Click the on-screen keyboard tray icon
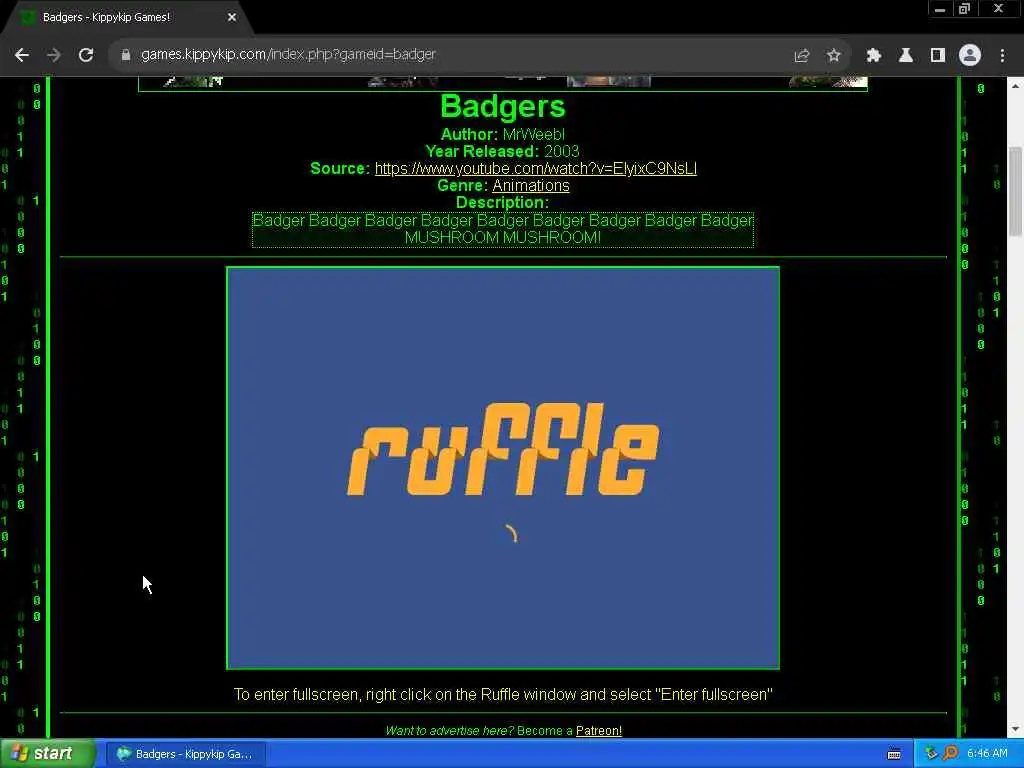This screenshot has width=1024, height=768. click(x=894, y=754)
